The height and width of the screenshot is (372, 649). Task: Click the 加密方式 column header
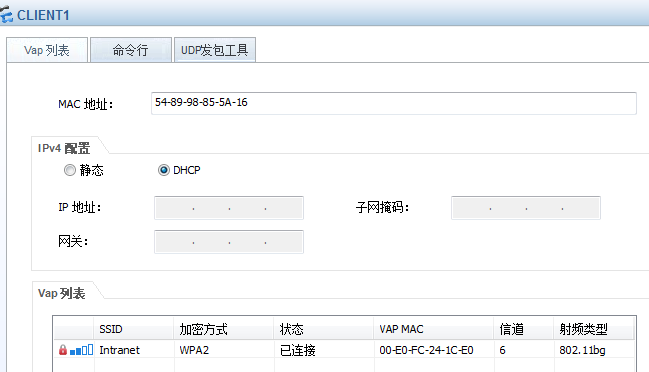(224, 329)
